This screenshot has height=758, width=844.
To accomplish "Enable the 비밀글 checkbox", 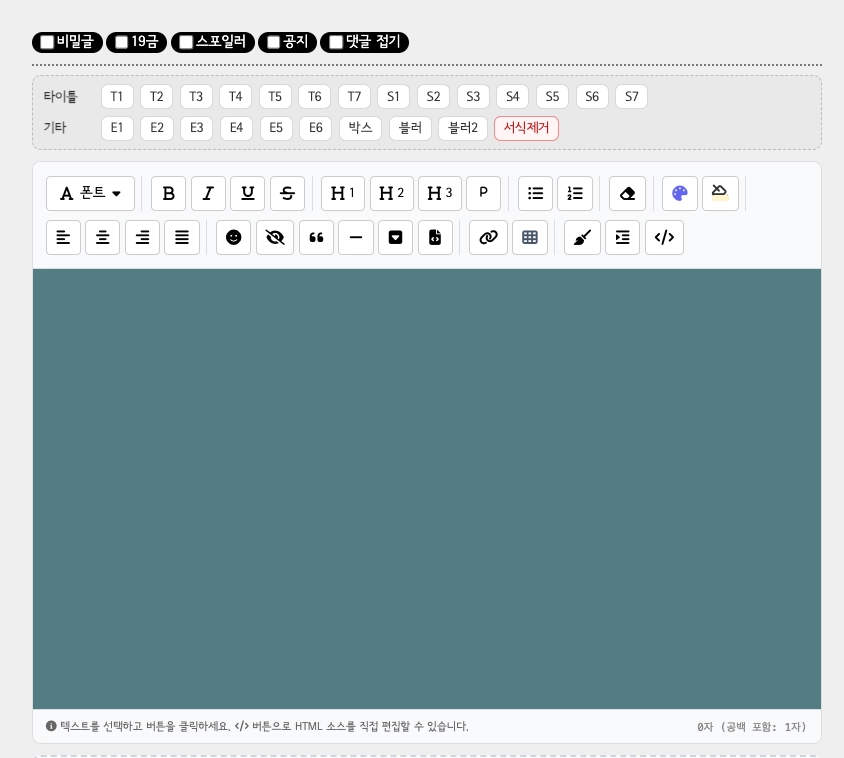I will 47,42.
